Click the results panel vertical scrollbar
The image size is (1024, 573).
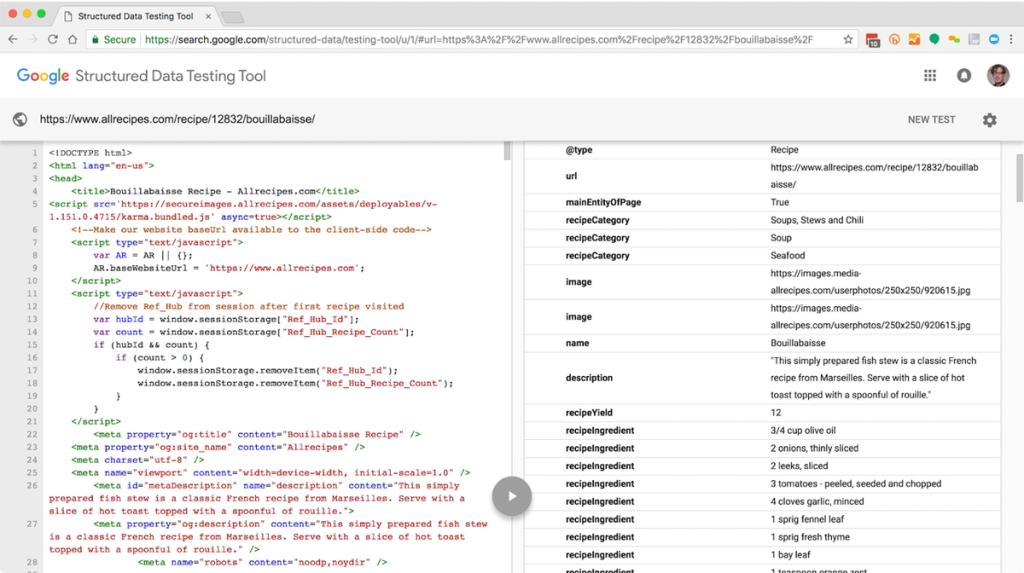point(1020,178)
